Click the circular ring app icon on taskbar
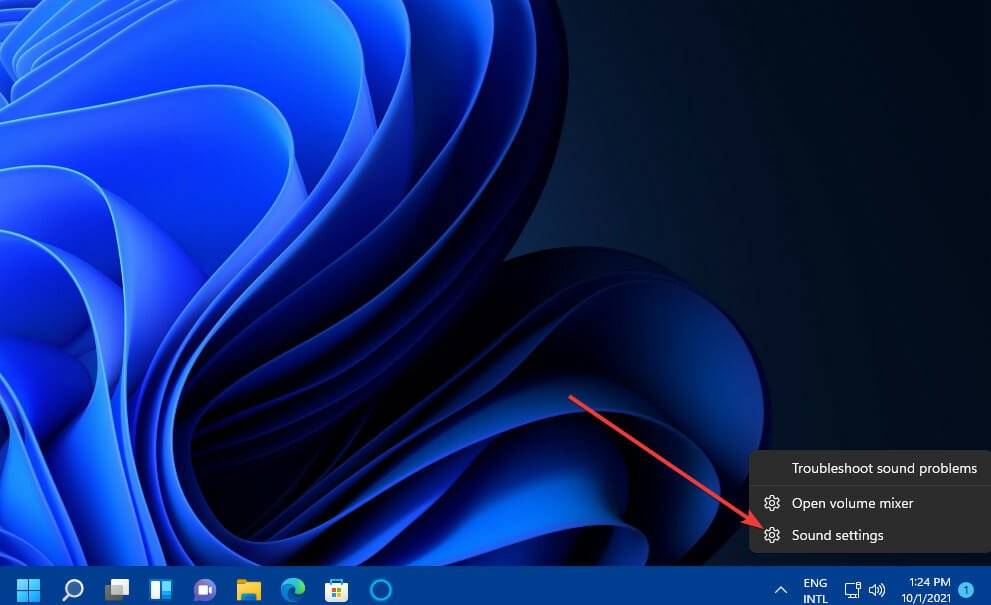991x605 pixels. (x=379, y=588)
